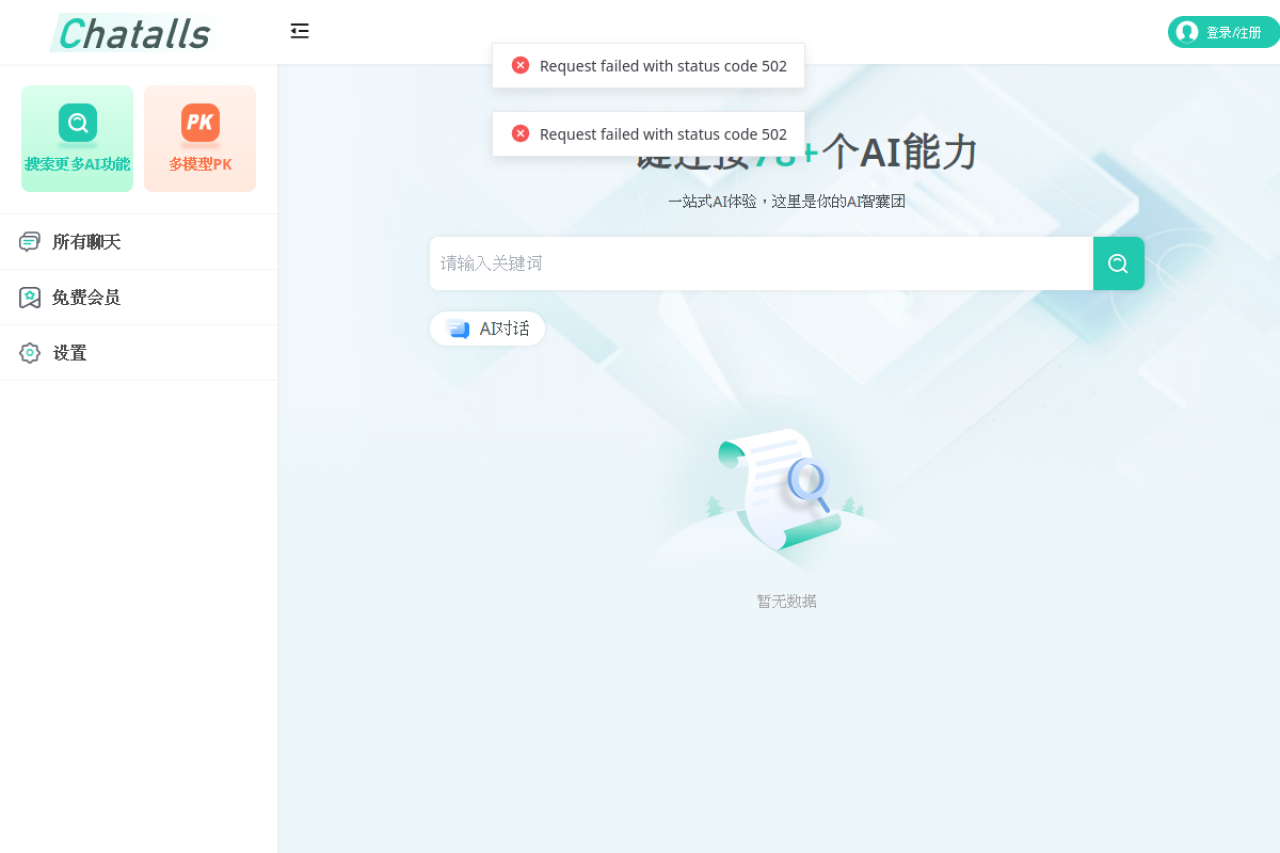Open the 登录/注册 login button
The height and width of the screenshot is (853, 1280).
[1223, 32]
